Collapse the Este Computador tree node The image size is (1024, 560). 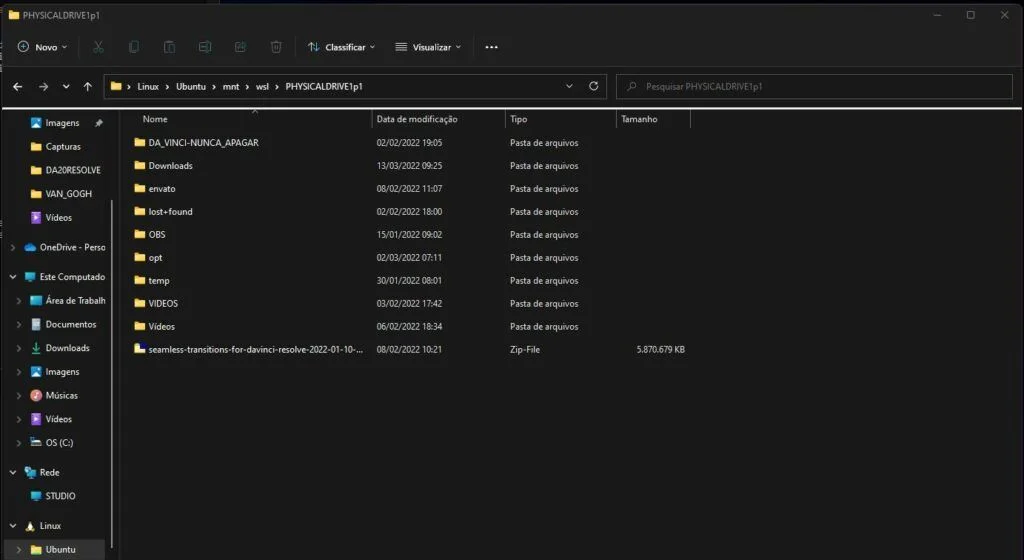click(12, 277)
